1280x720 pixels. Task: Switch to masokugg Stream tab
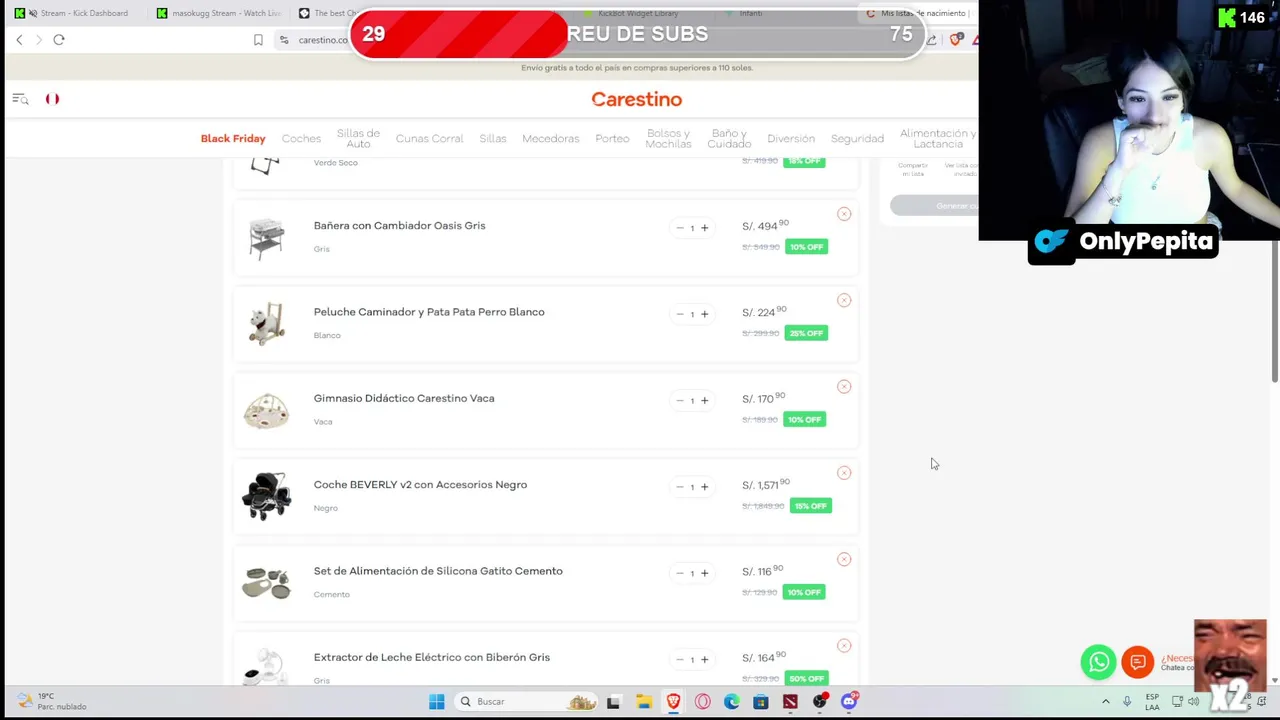(x=219, y=13)
